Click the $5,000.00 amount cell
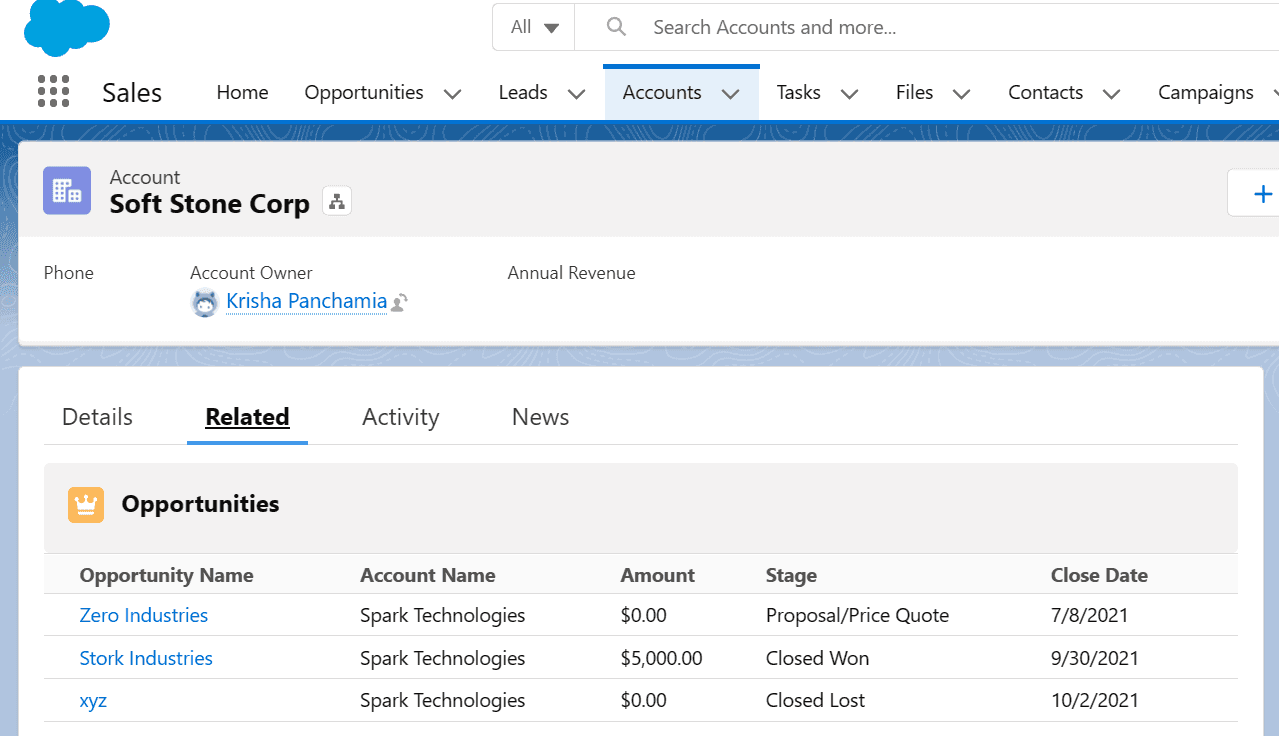 661,658
